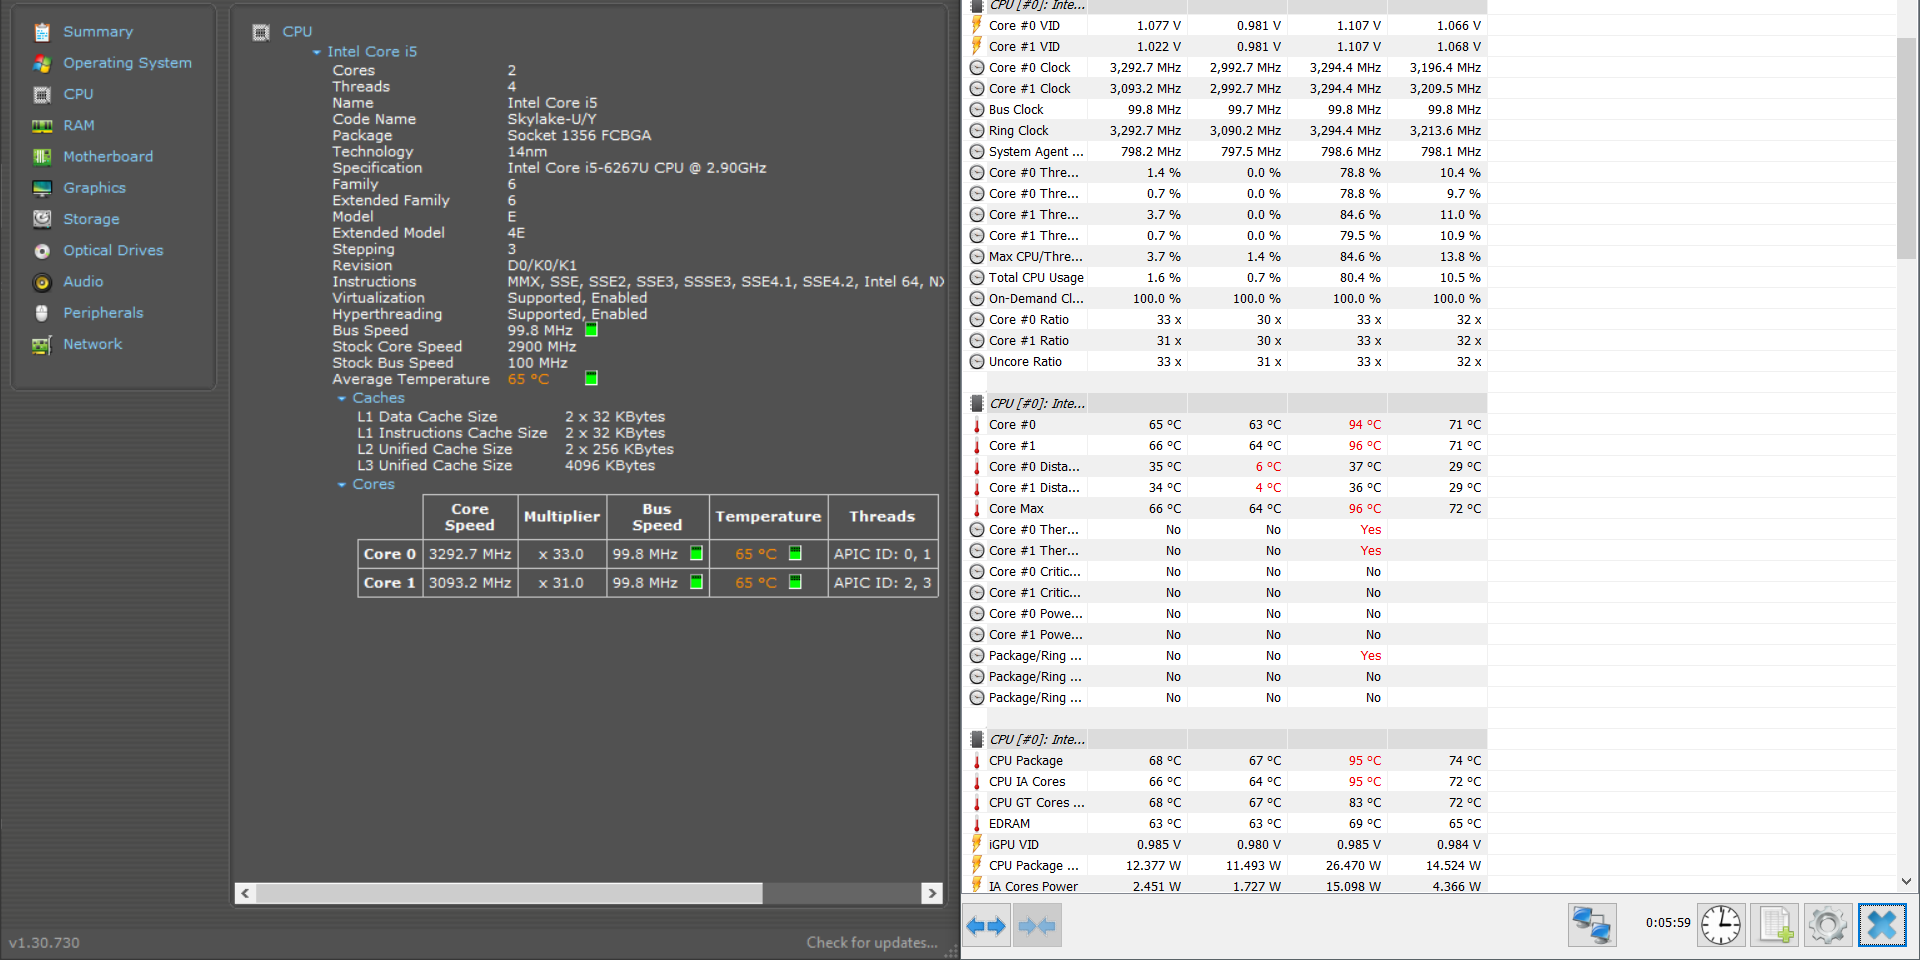The image size is (1920, 960).
Task: Go to the Summary section
Action: (98, 32)
